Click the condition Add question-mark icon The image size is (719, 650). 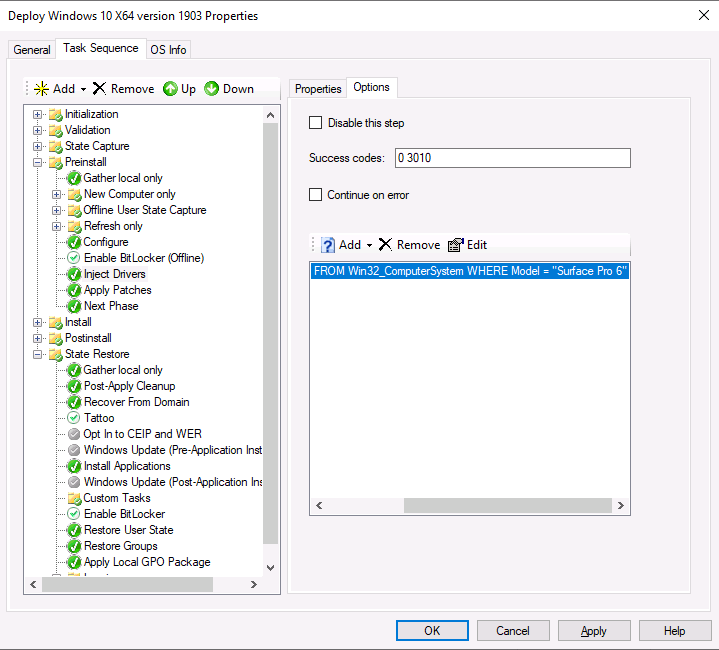(327, 245)
